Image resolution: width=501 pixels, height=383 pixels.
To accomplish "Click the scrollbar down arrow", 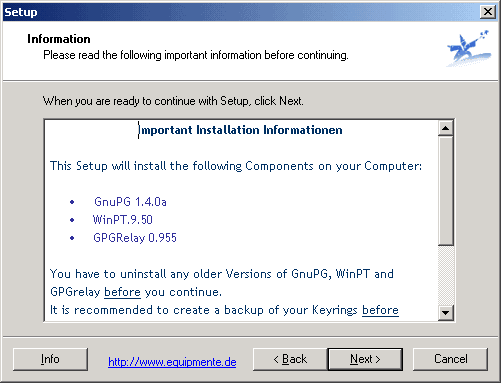I will pos(446,313).
